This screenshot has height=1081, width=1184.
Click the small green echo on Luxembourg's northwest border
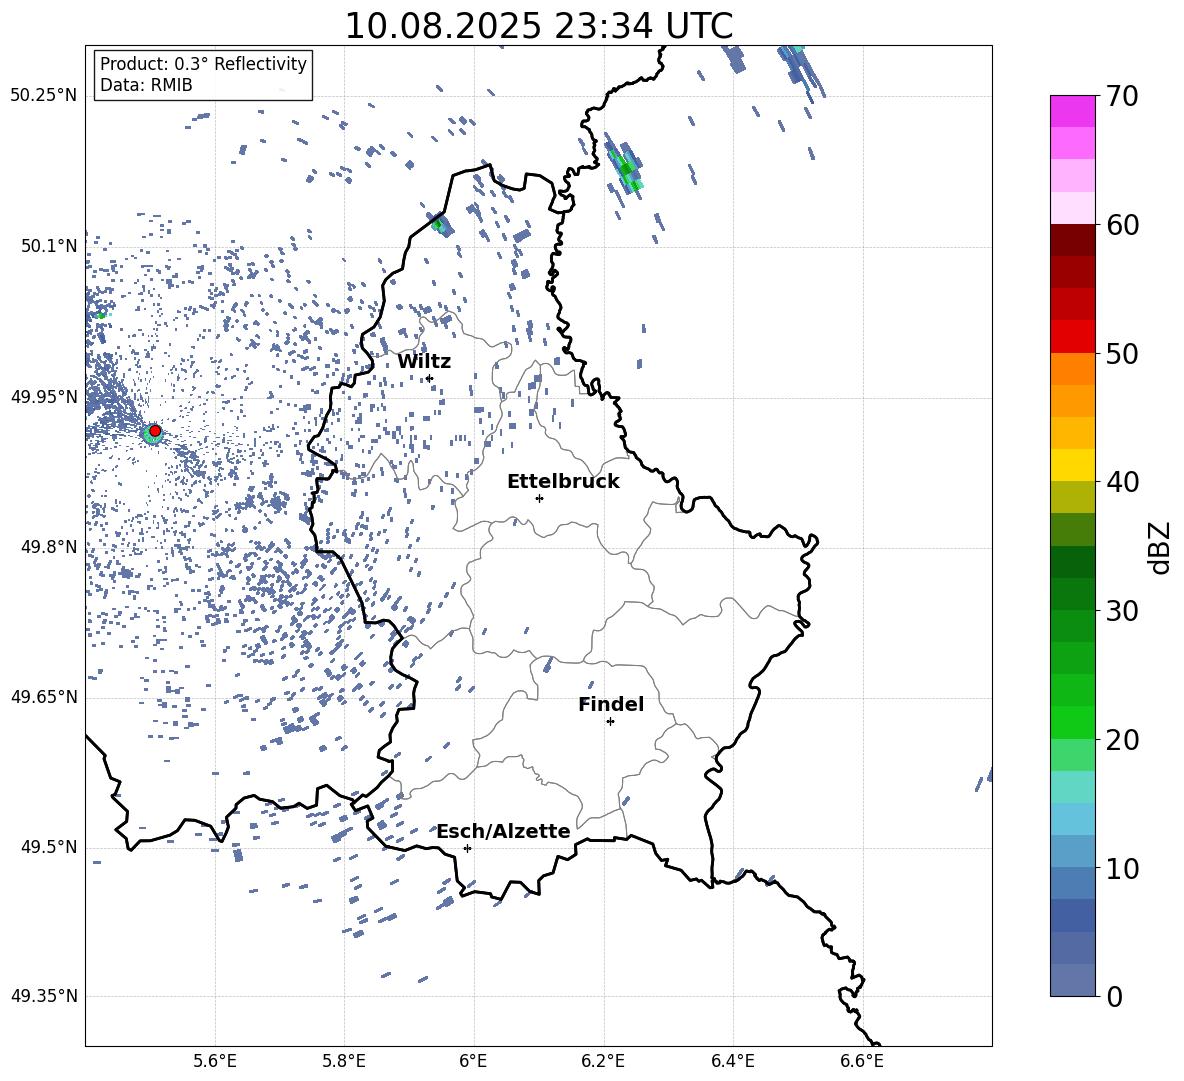[438, 223]
